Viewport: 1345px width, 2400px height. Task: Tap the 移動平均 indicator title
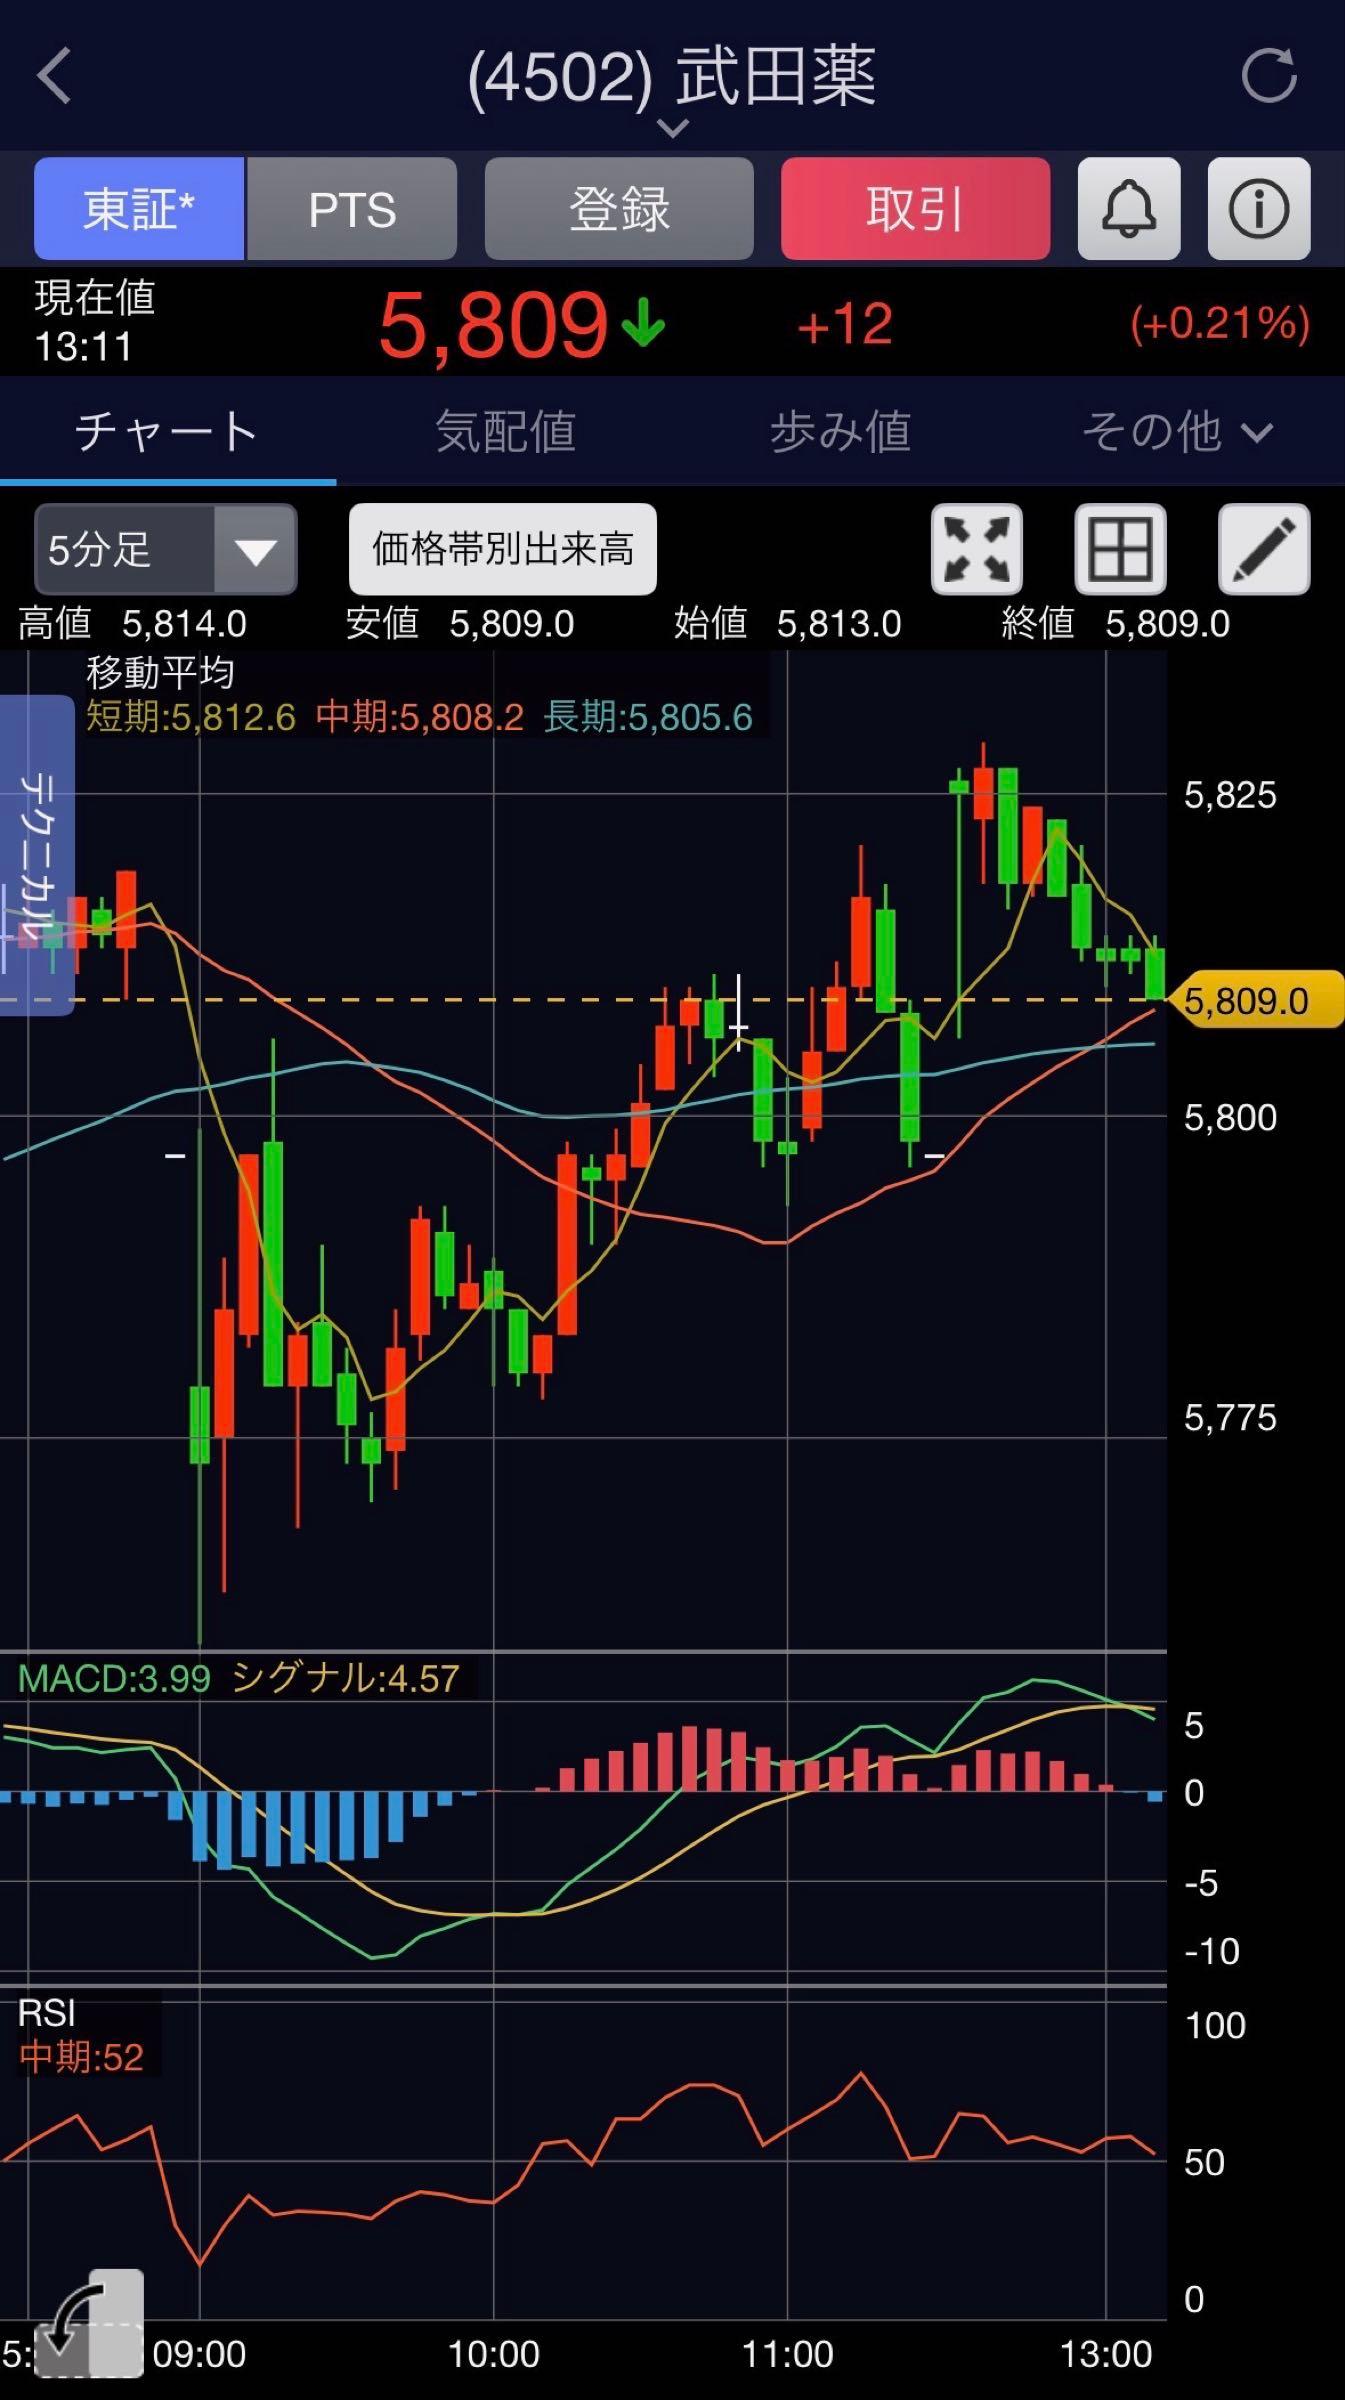point(160,673)
